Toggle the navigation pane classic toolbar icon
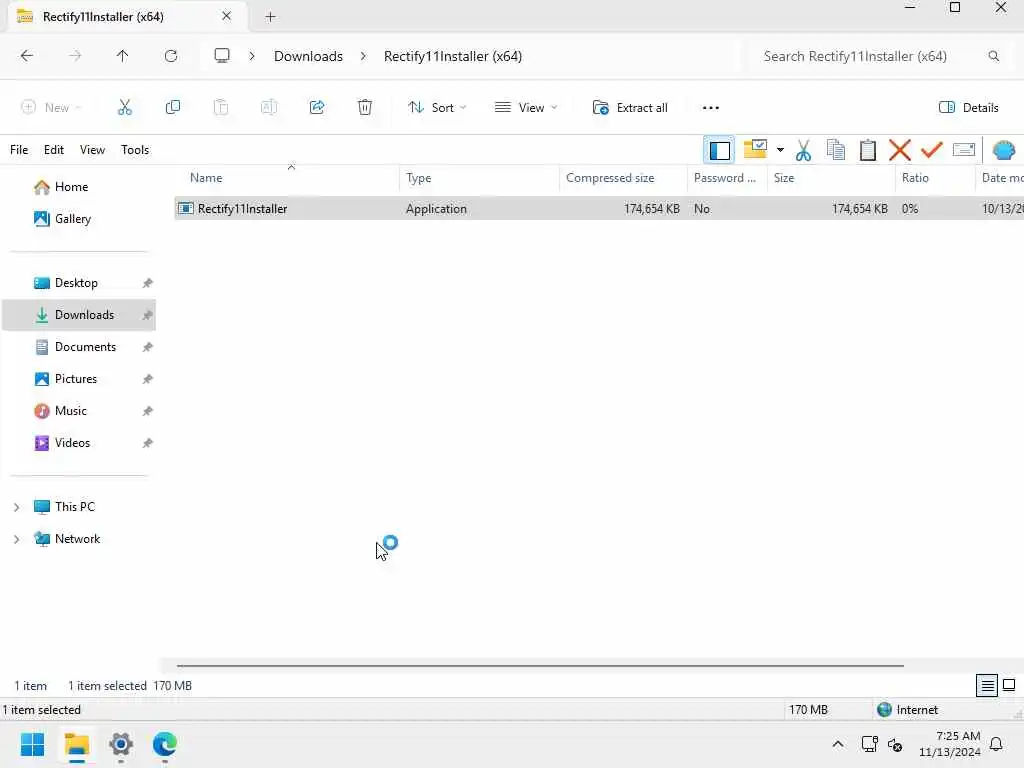 click(x=719, y=150)
